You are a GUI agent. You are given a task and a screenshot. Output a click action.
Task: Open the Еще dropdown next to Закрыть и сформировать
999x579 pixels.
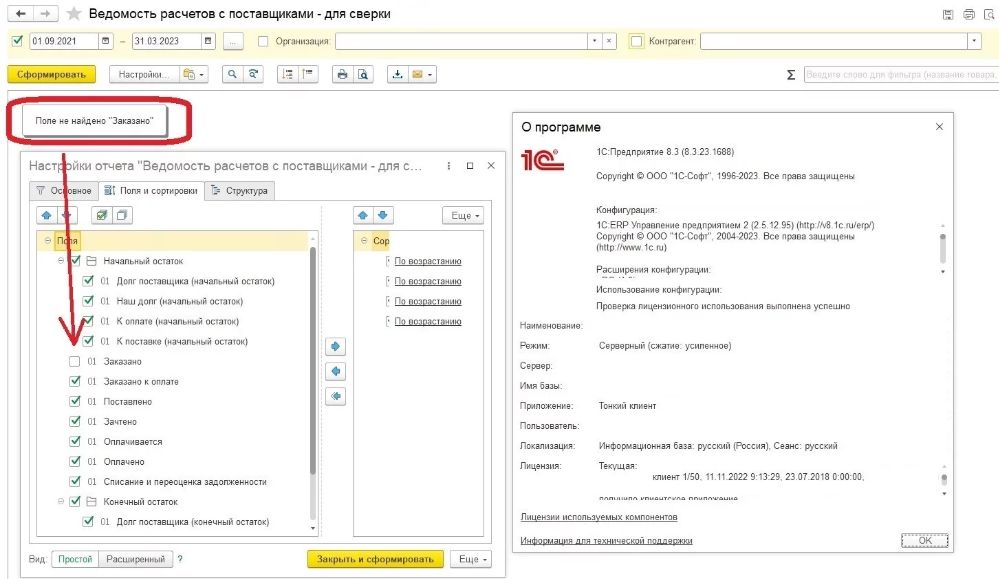coord(471,559)
